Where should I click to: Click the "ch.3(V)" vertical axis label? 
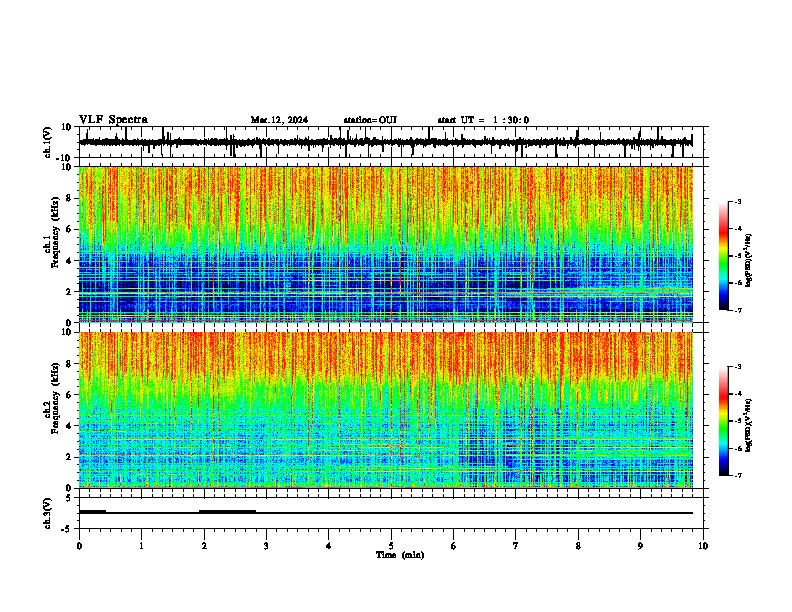point(48,513)
